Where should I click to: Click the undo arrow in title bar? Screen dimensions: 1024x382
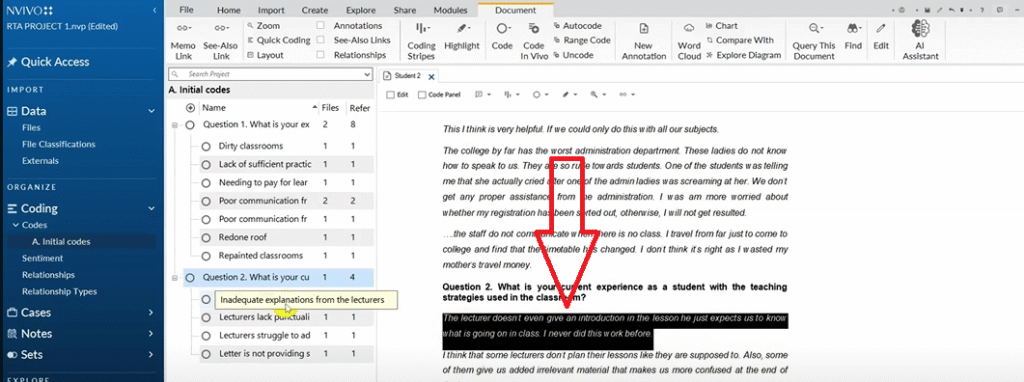[x=952, y=10]
